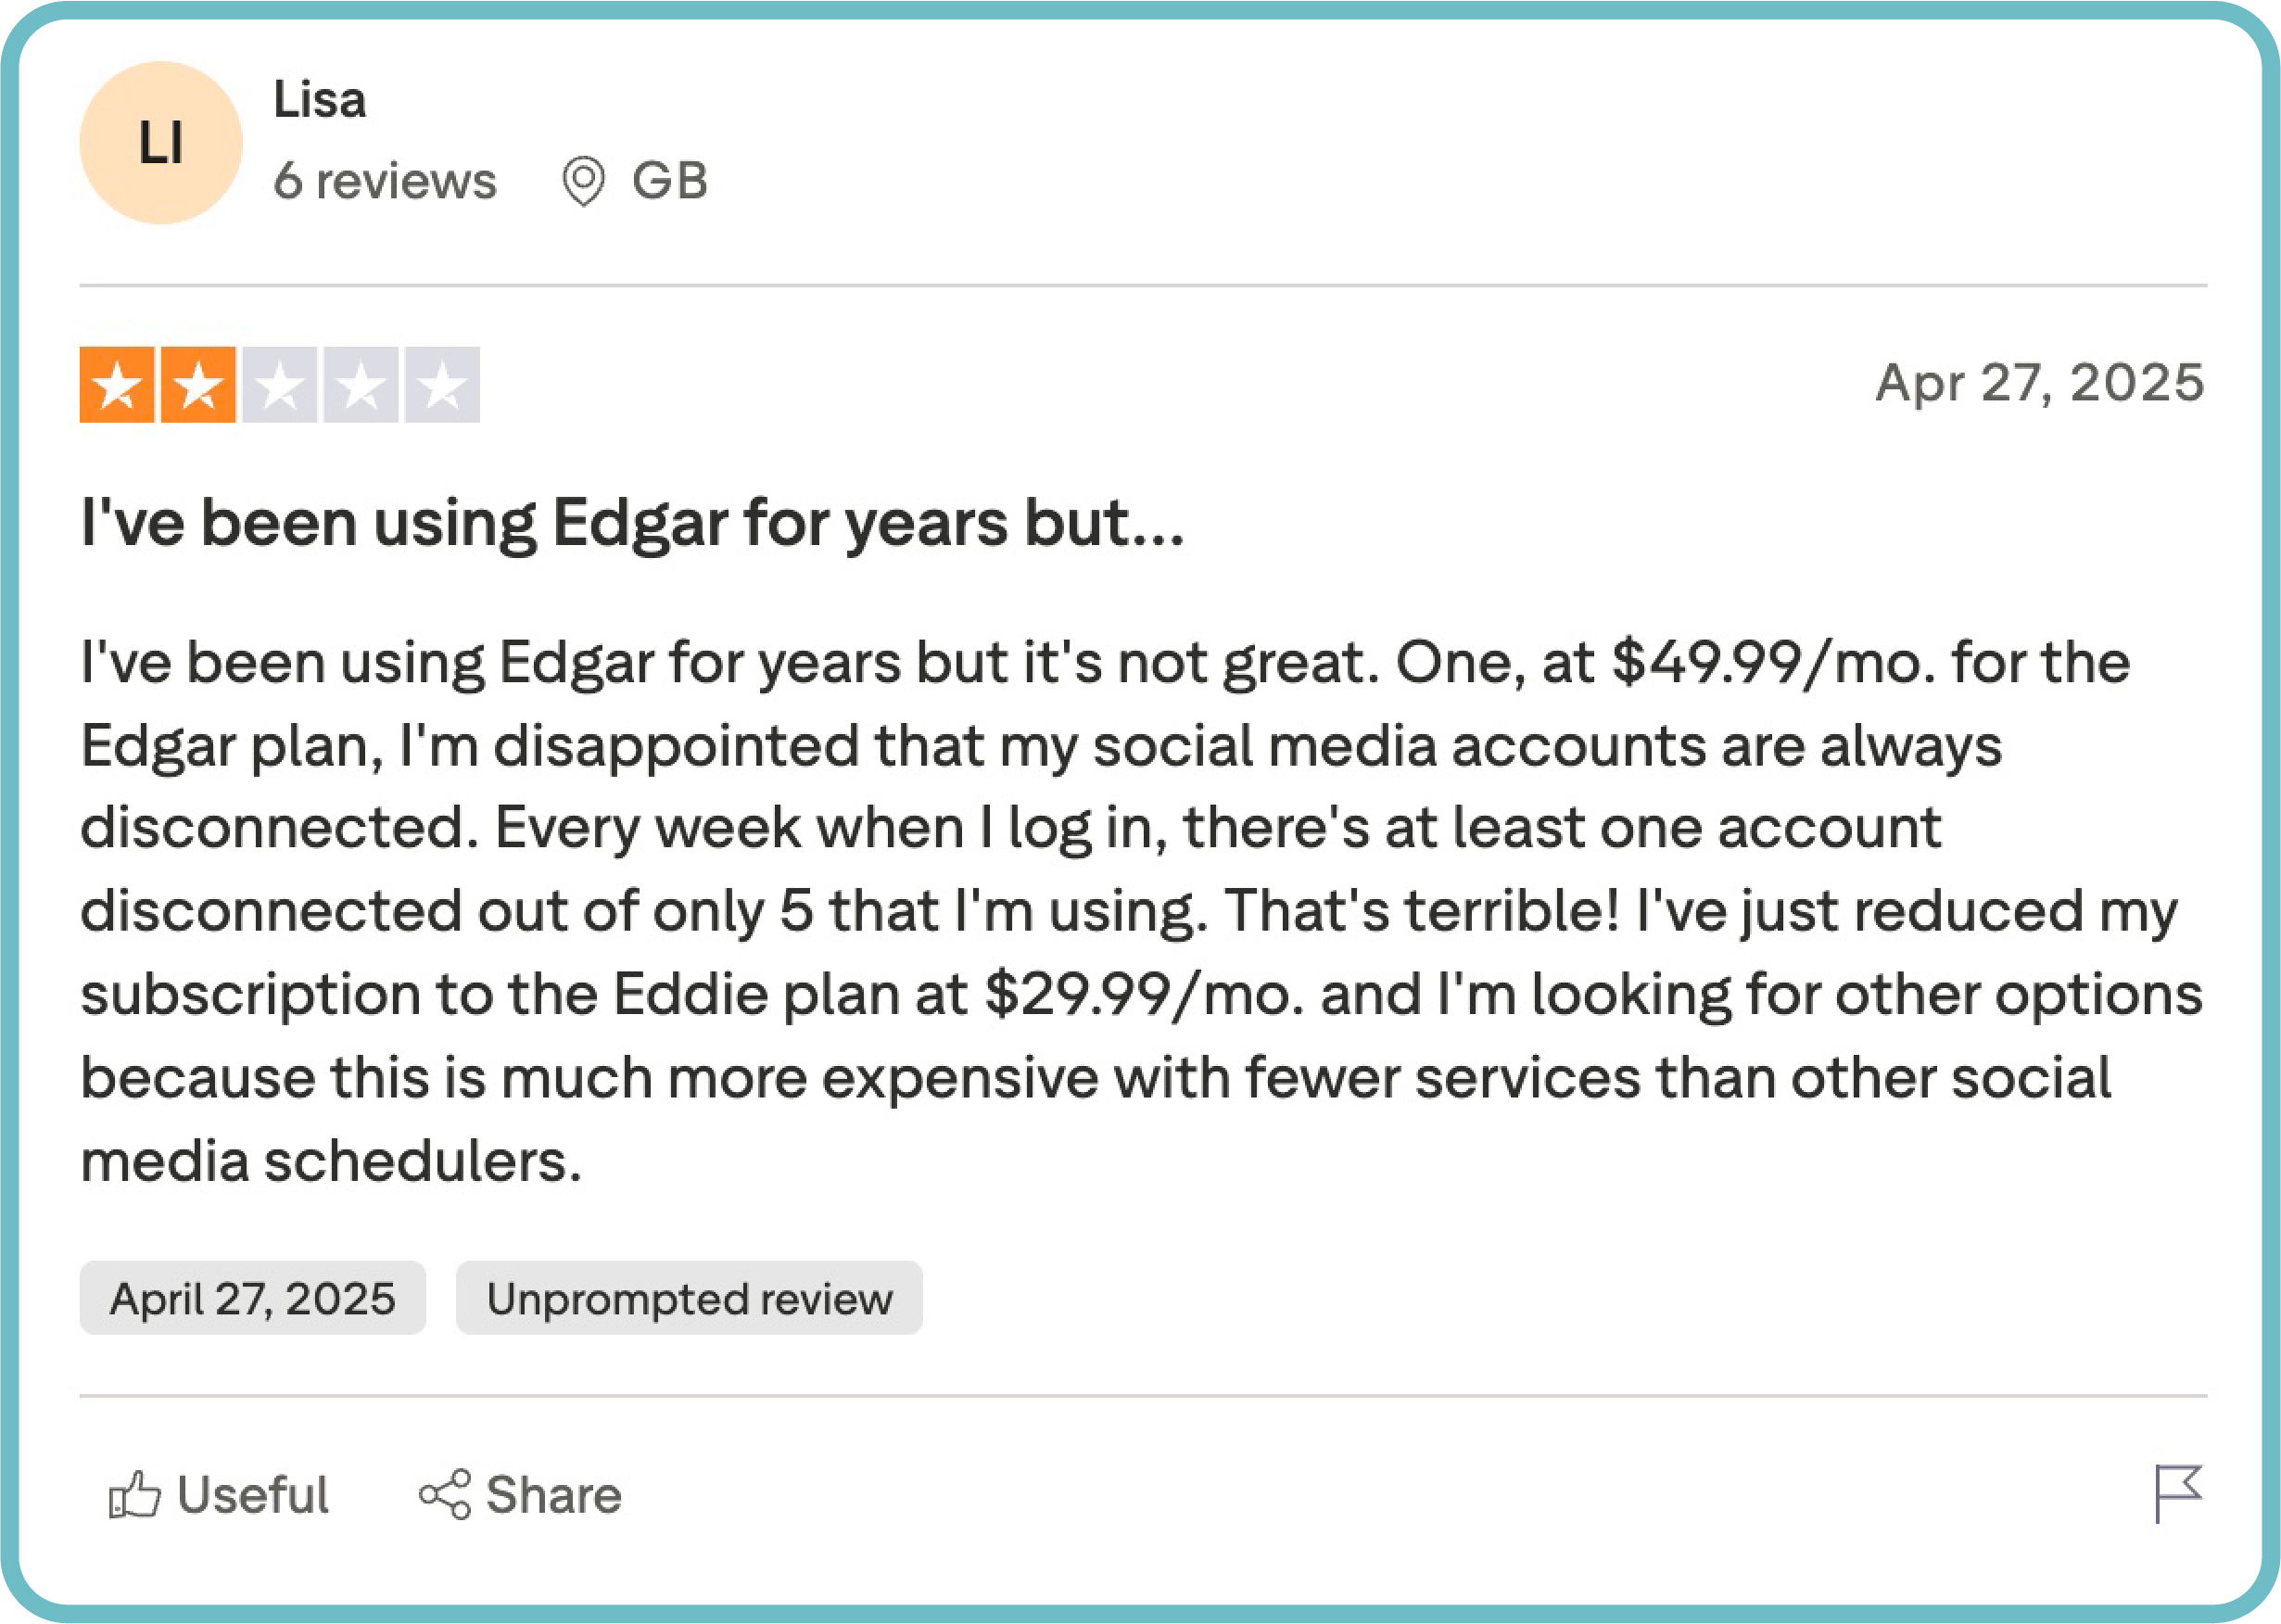Click the fourth grey star
Screen dimensions: 2281x1624
[x=361, y=385]
